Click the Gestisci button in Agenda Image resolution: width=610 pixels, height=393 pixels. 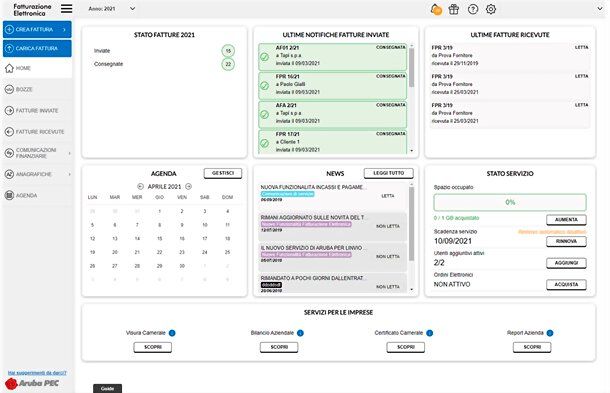(x=223, y=173)
